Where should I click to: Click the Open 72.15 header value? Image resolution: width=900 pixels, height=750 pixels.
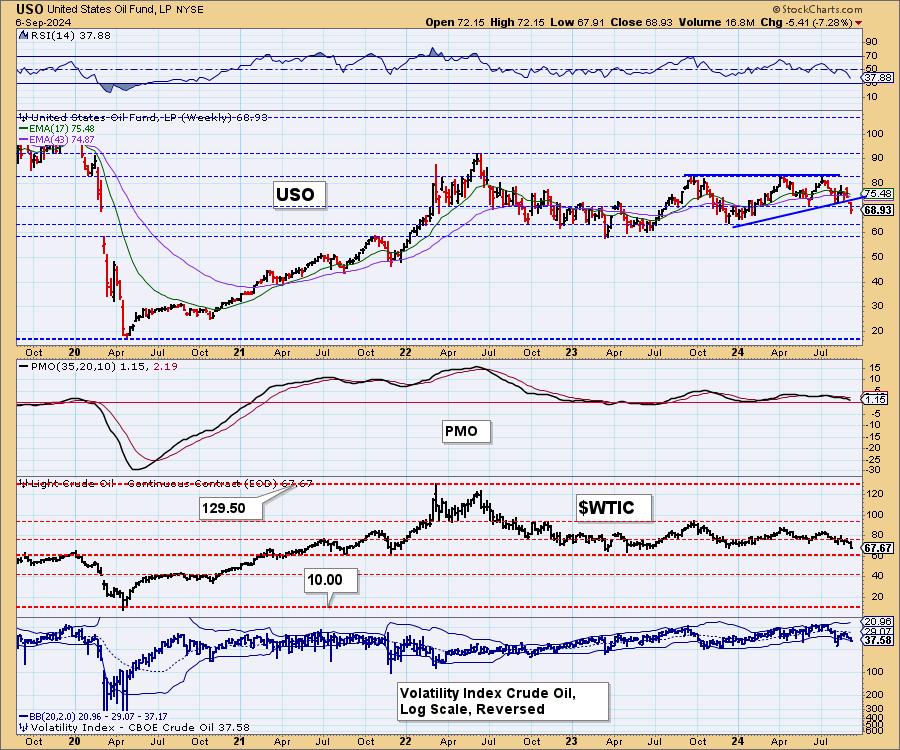(455, 22)
